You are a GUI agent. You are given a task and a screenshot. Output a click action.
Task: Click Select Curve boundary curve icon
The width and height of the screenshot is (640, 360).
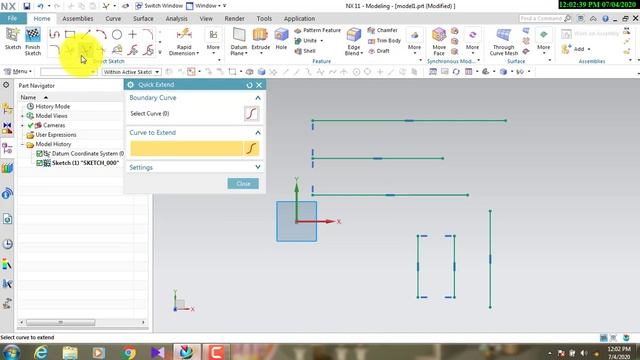pos(251,113)
